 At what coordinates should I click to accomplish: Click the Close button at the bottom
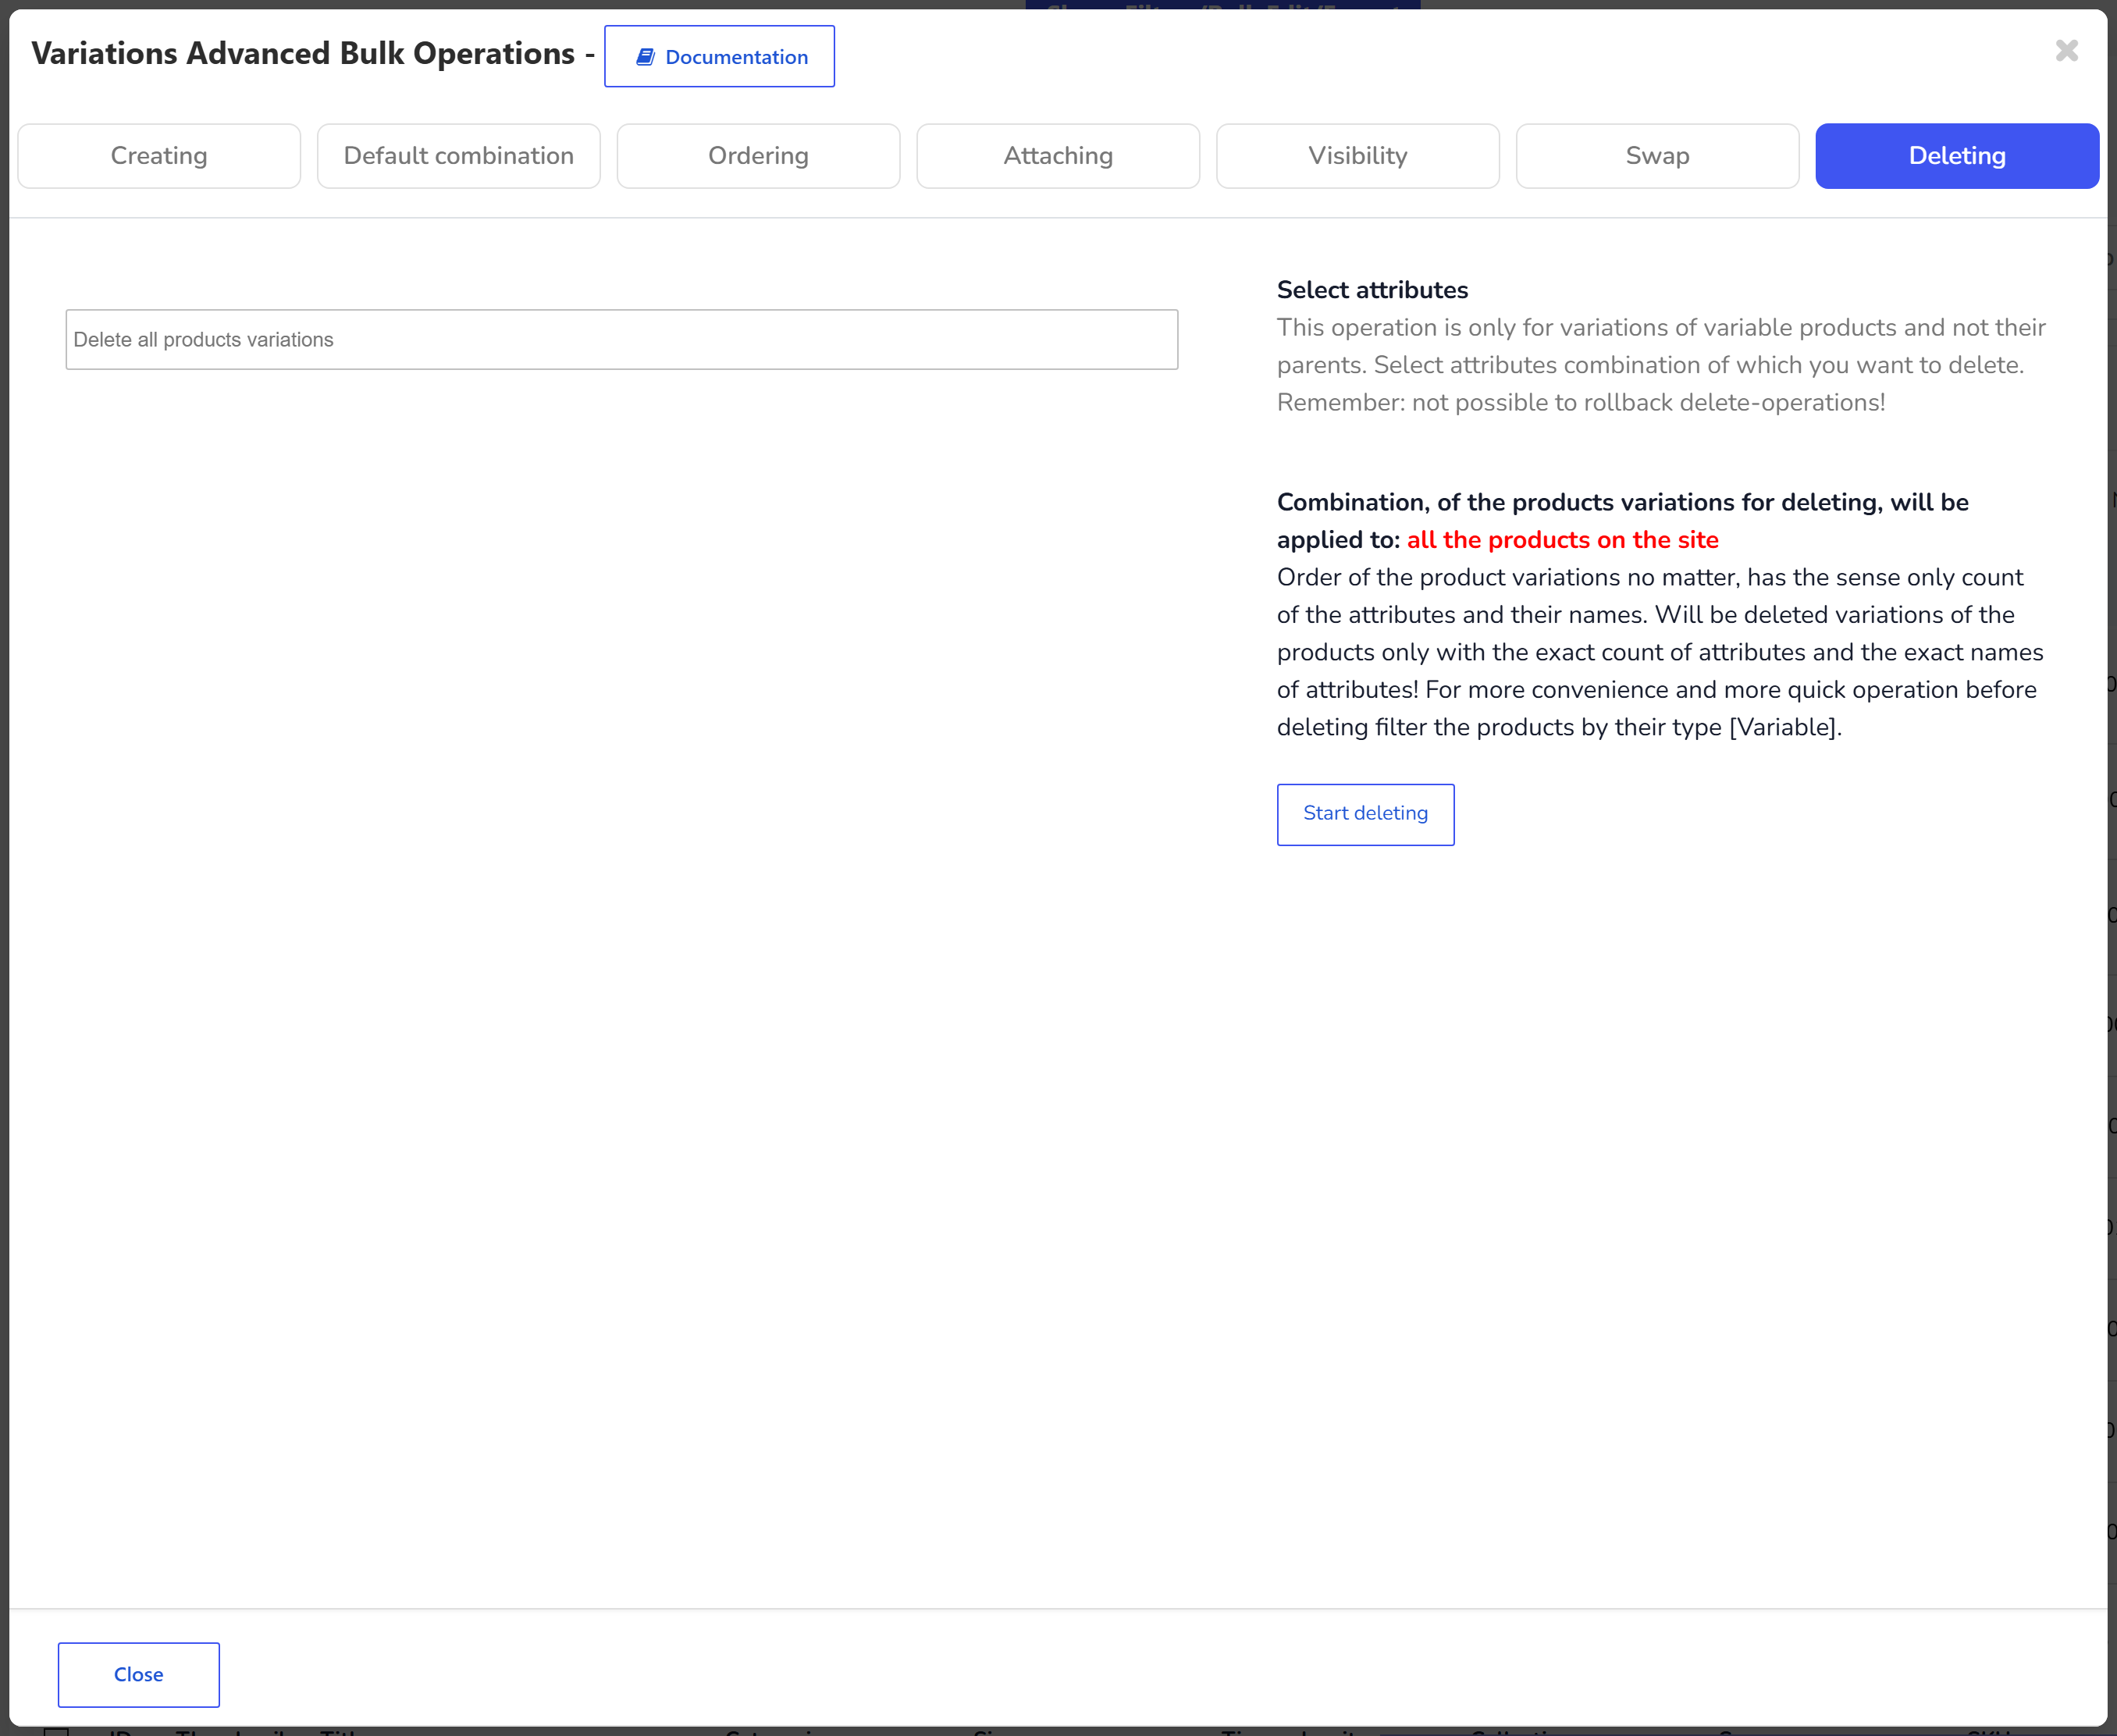point(139,1674)
